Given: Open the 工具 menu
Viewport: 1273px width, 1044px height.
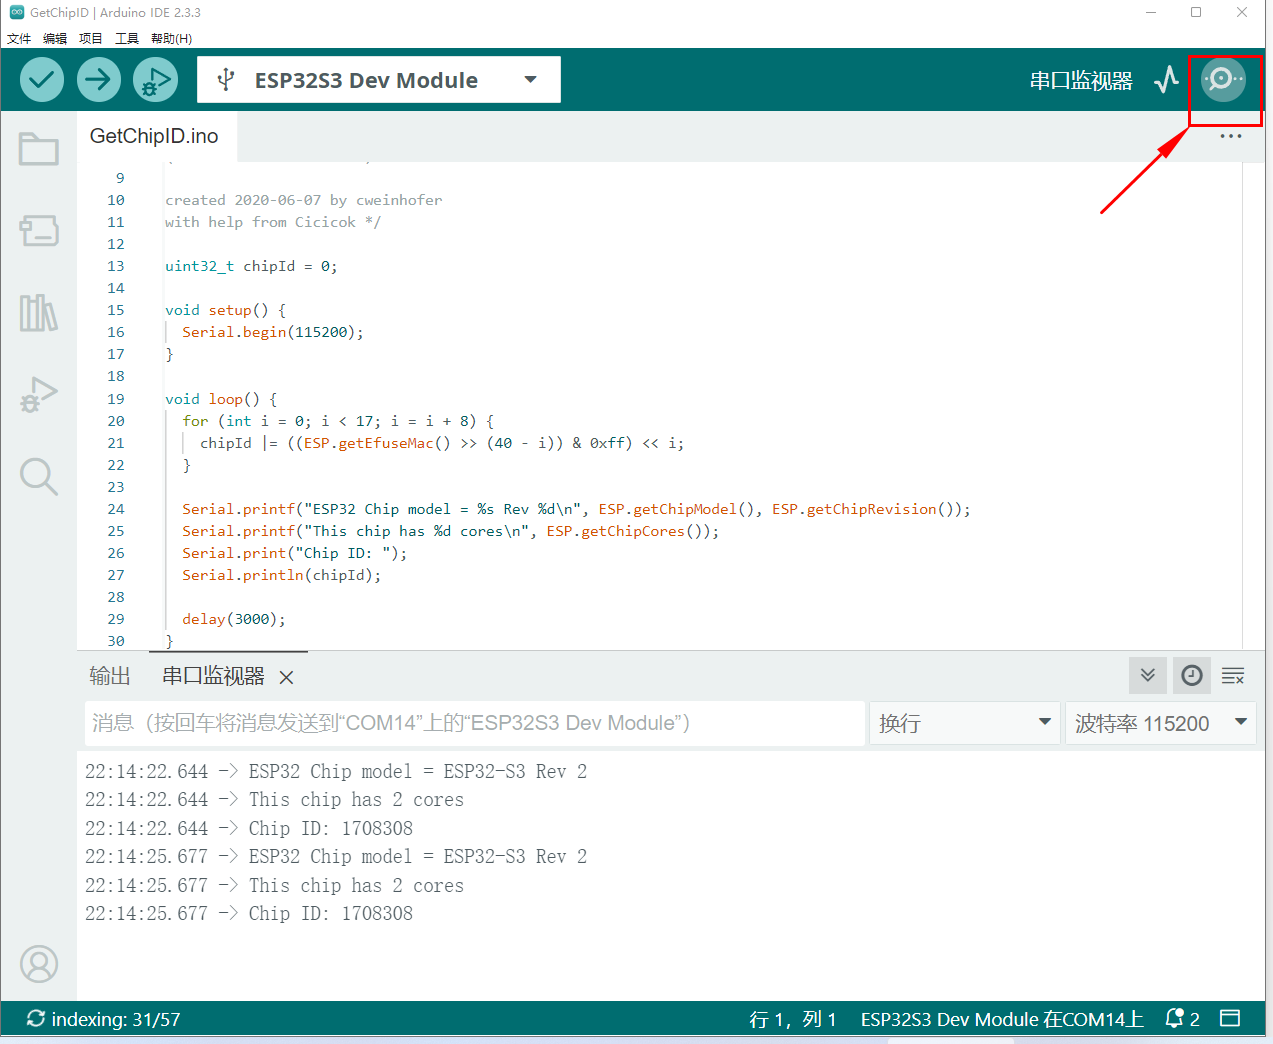Looking at the screenshot, I should point(127,38).
